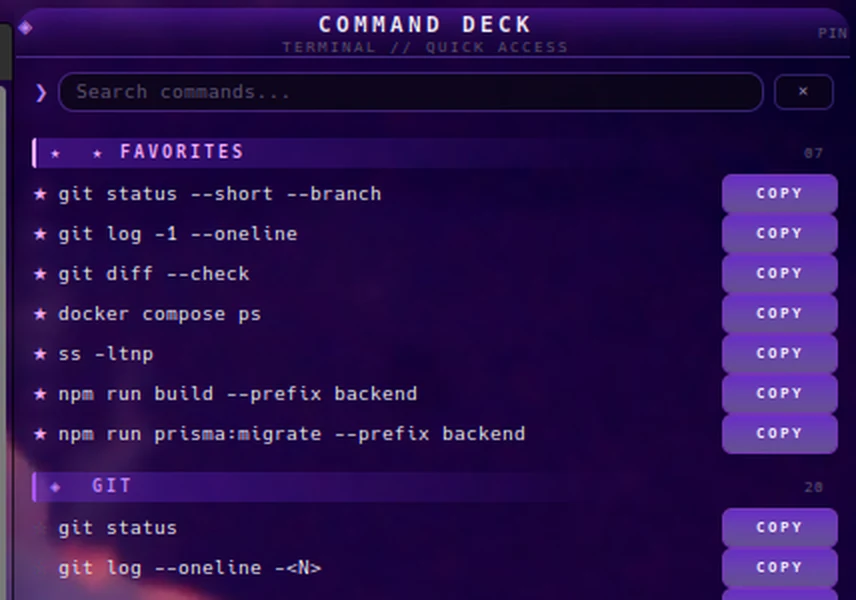The image size is (856, 600).
Task: Clear search with the × button
Action: 803,92
